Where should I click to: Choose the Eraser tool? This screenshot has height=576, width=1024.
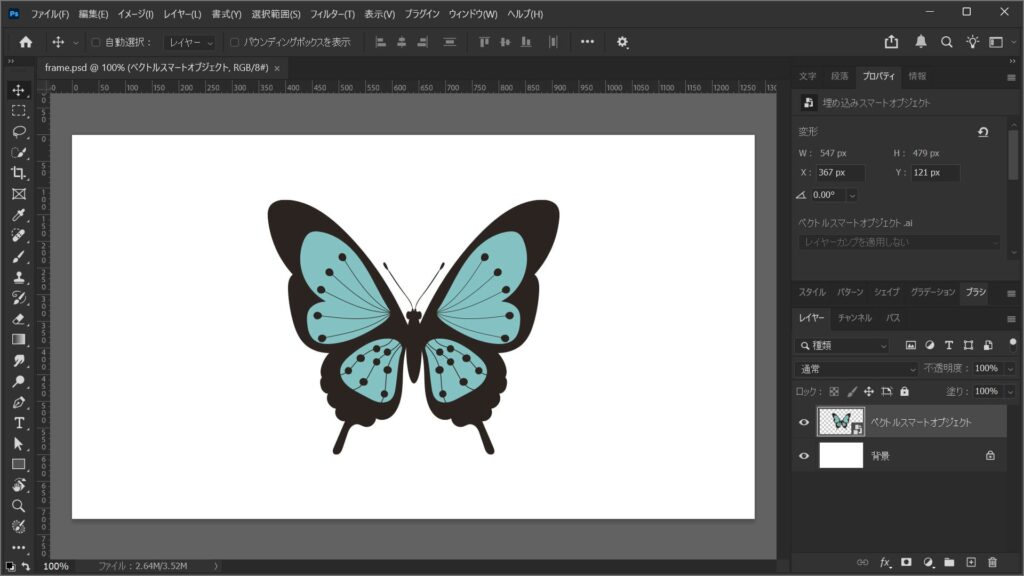click(19, 319)
